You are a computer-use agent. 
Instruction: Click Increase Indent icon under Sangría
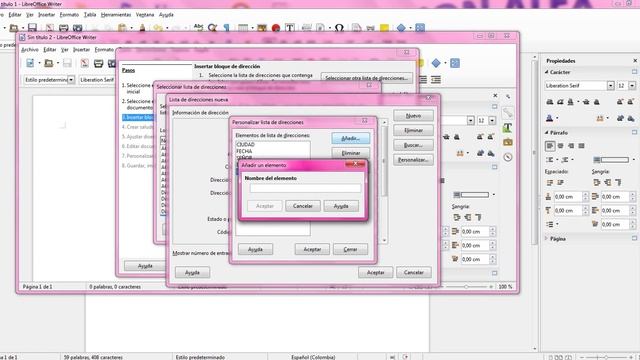coord(597,182)
